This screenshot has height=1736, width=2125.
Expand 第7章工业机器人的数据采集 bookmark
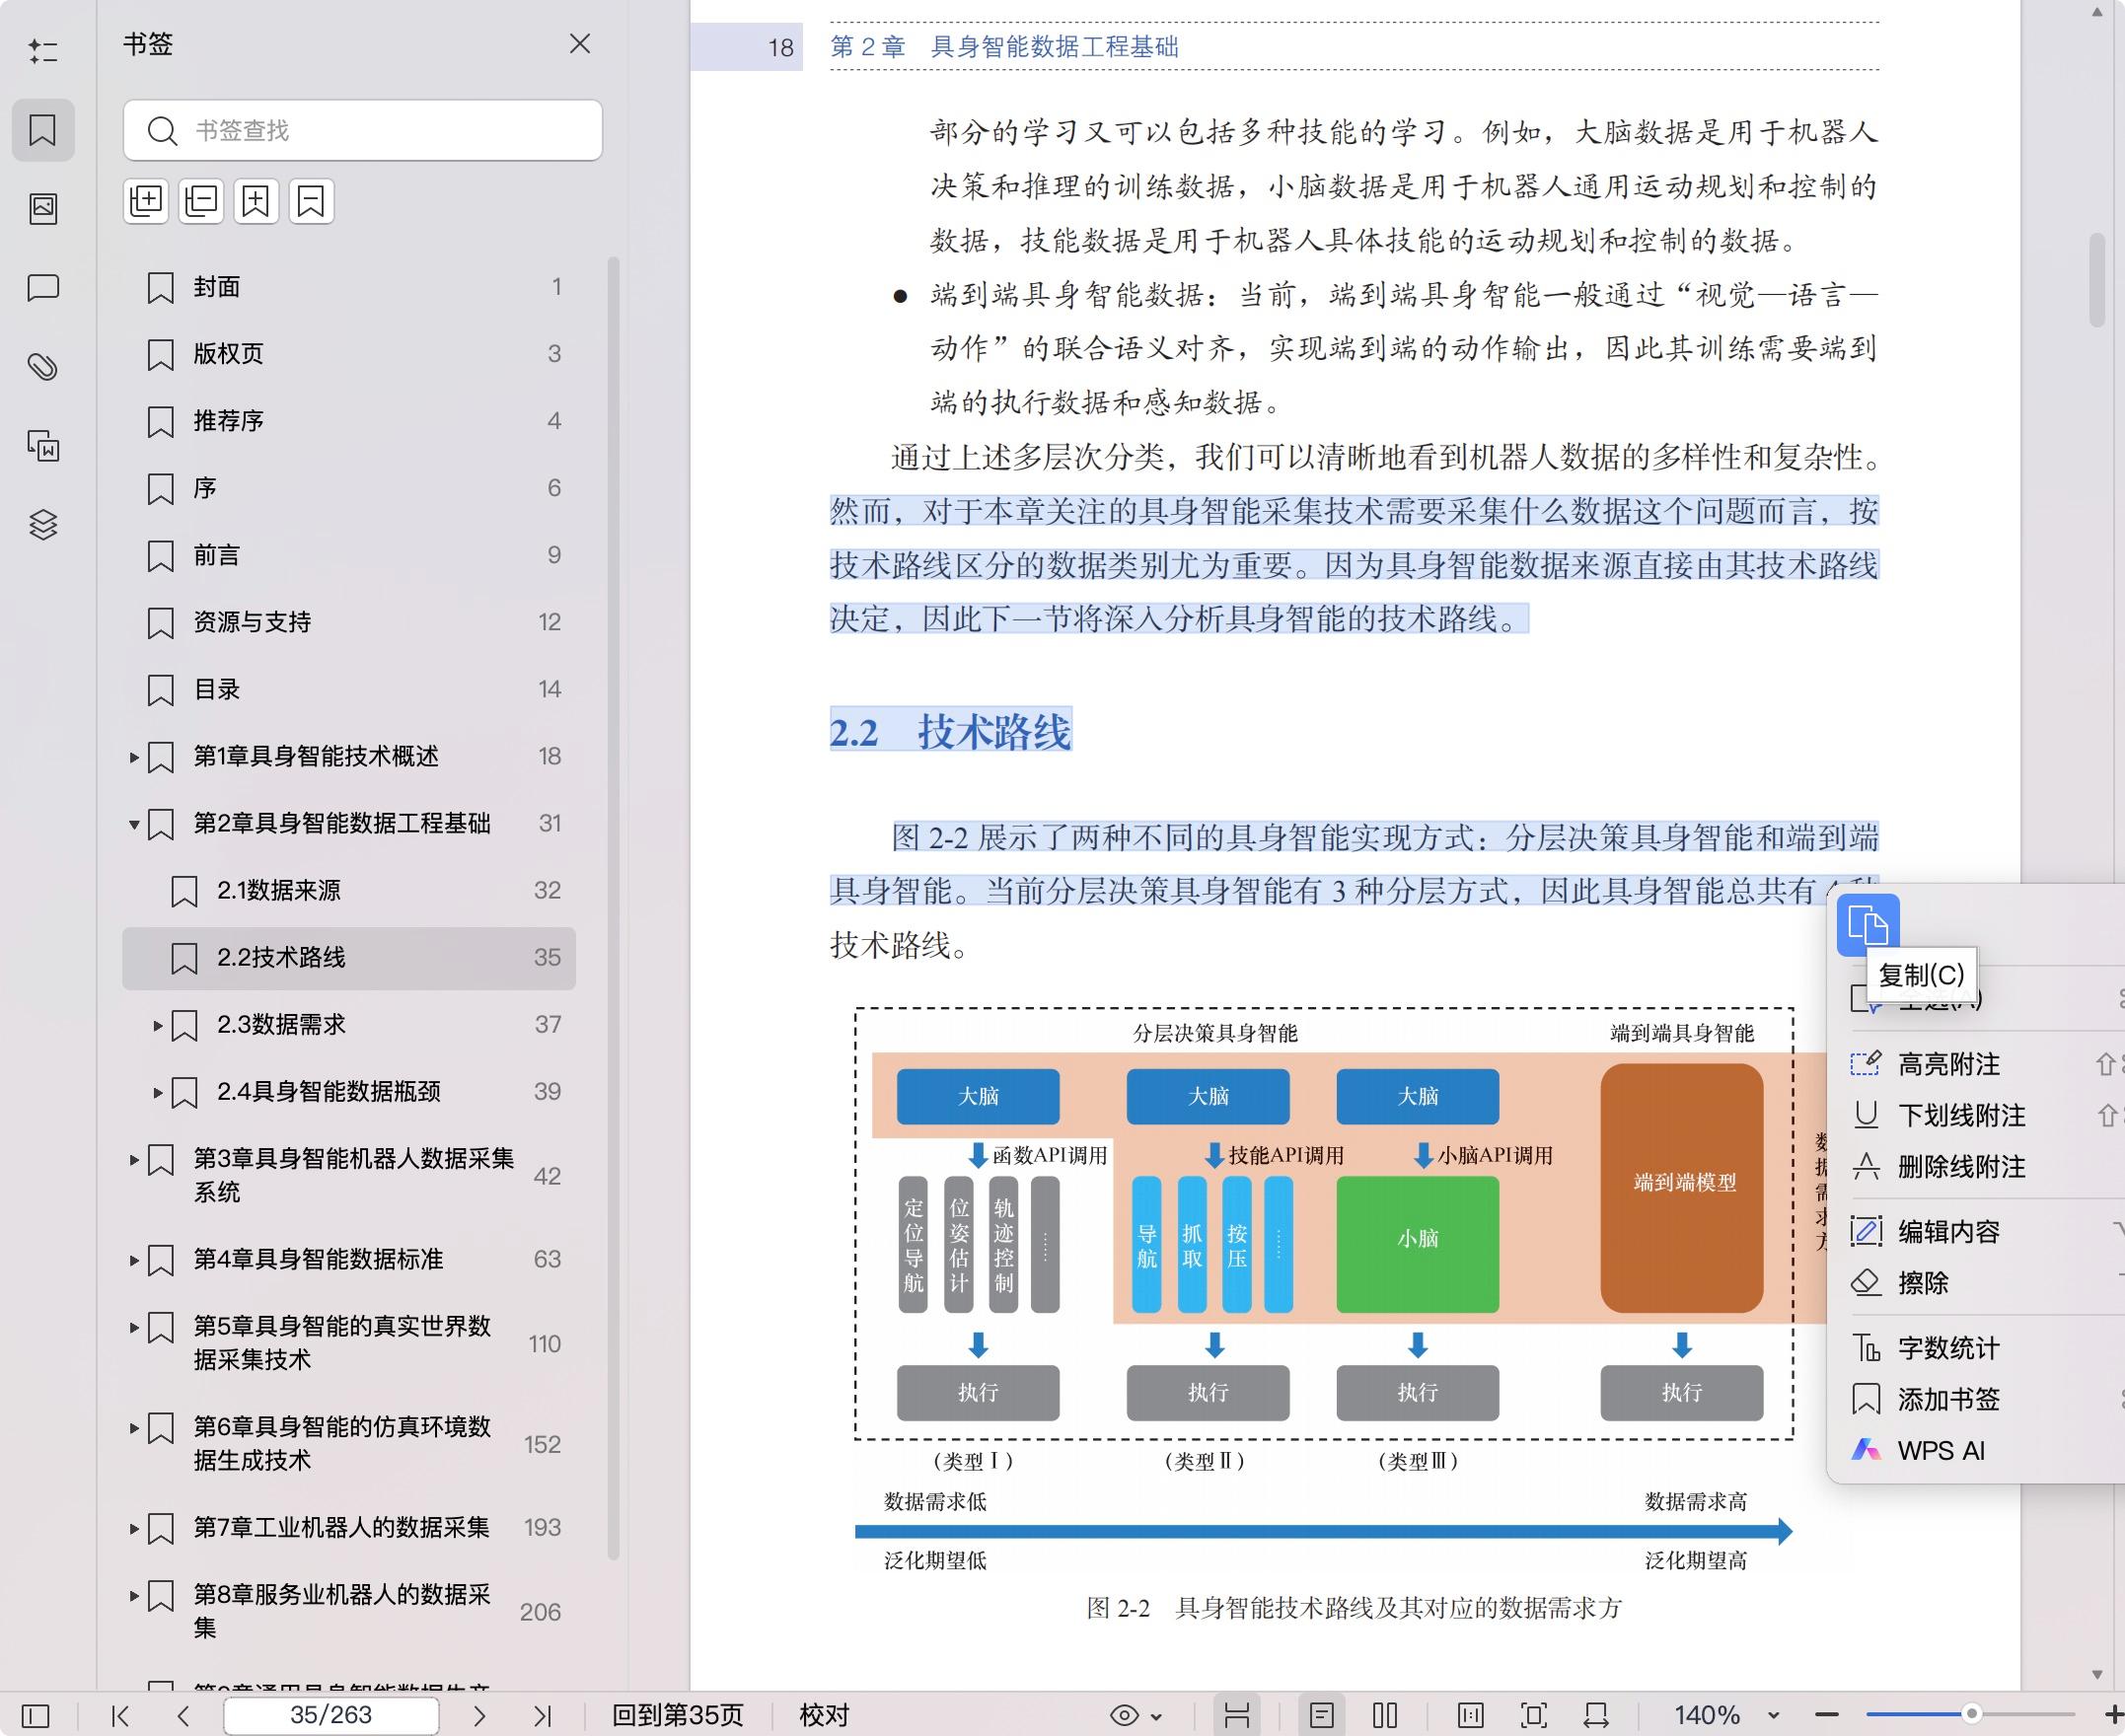133,1528
